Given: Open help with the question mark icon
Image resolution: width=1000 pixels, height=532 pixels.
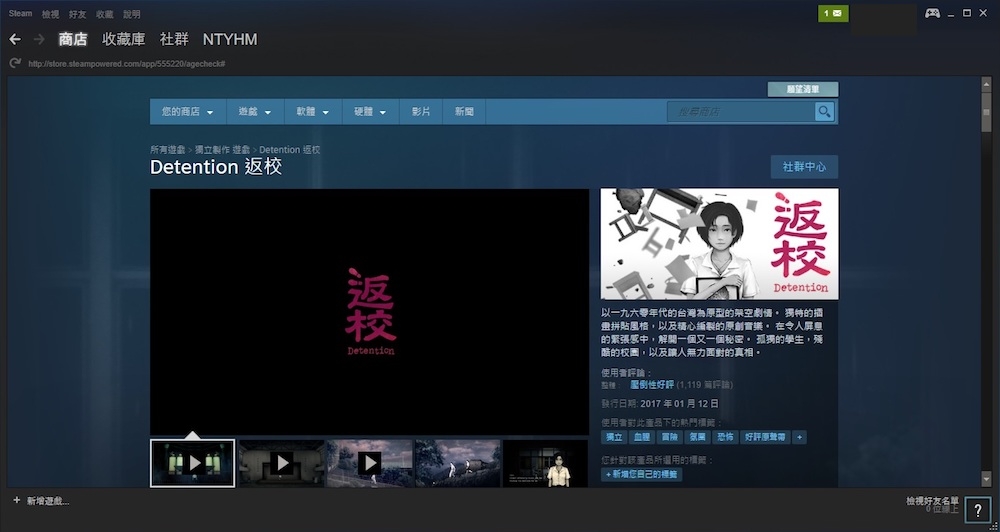Looking at the screenshot, I should click(x=978, y=510).
